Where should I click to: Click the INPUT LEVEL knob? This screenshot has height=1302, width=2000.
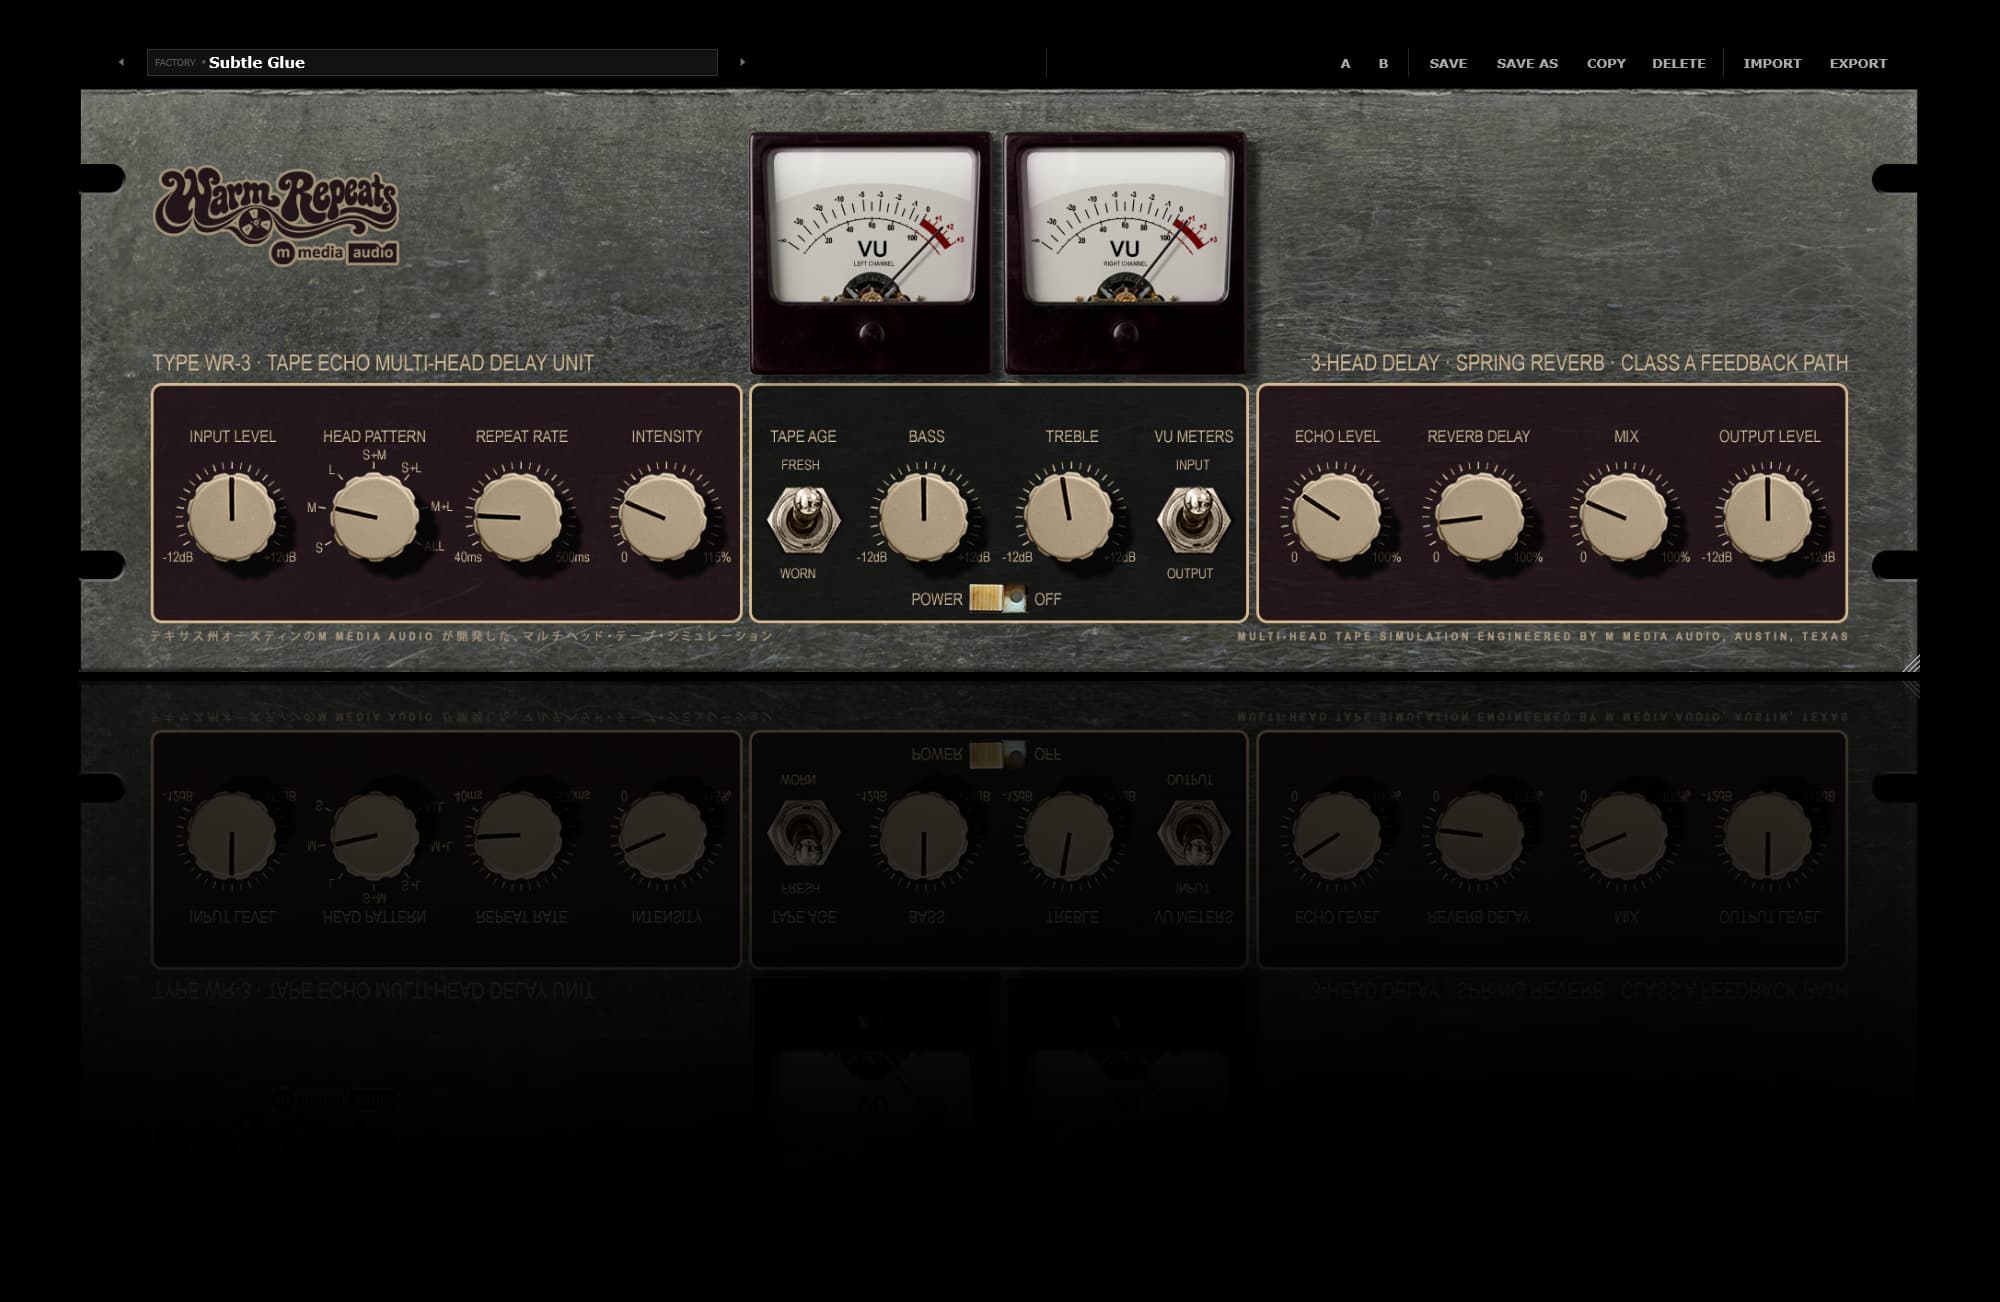tap(232, 516)
